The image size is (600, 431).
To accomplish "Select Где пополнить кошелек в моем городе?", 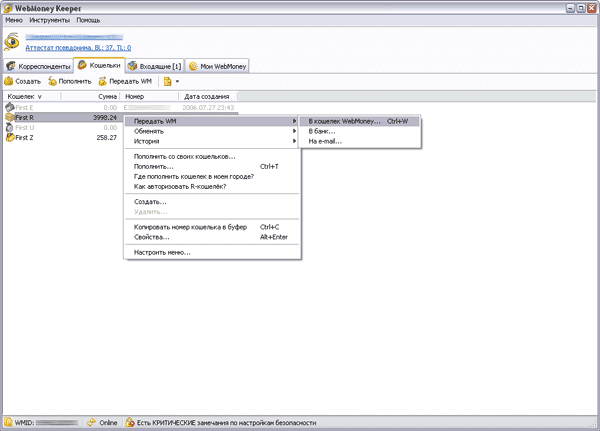I will click(212, 176).
